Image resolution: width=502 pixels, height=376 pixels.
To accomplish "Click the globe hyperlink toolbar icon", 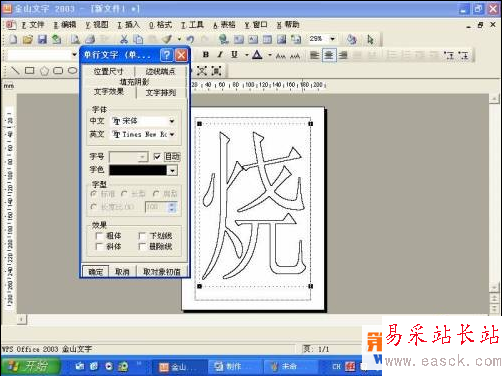I will click(224, 39).
